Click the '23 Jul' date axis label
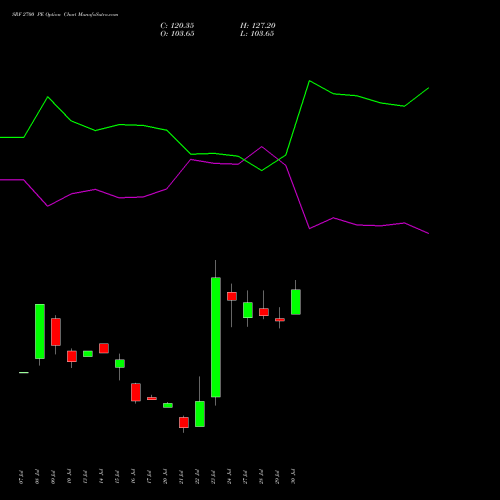Screen dimensions: 500x500 coord(213,477)
